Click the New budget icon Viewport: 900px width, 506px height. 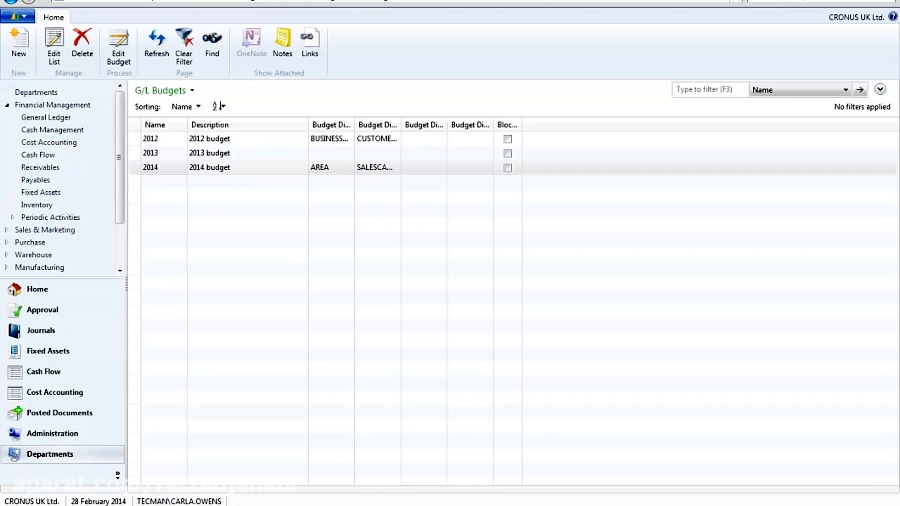[x=18, y=43]
